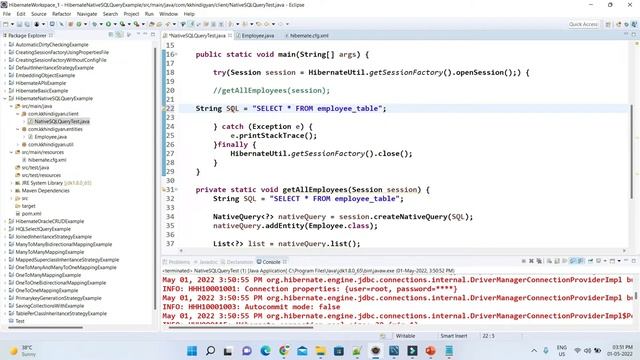Click the Save All toolbar icon
The image size is (640, 360).
tap(27, 24)
